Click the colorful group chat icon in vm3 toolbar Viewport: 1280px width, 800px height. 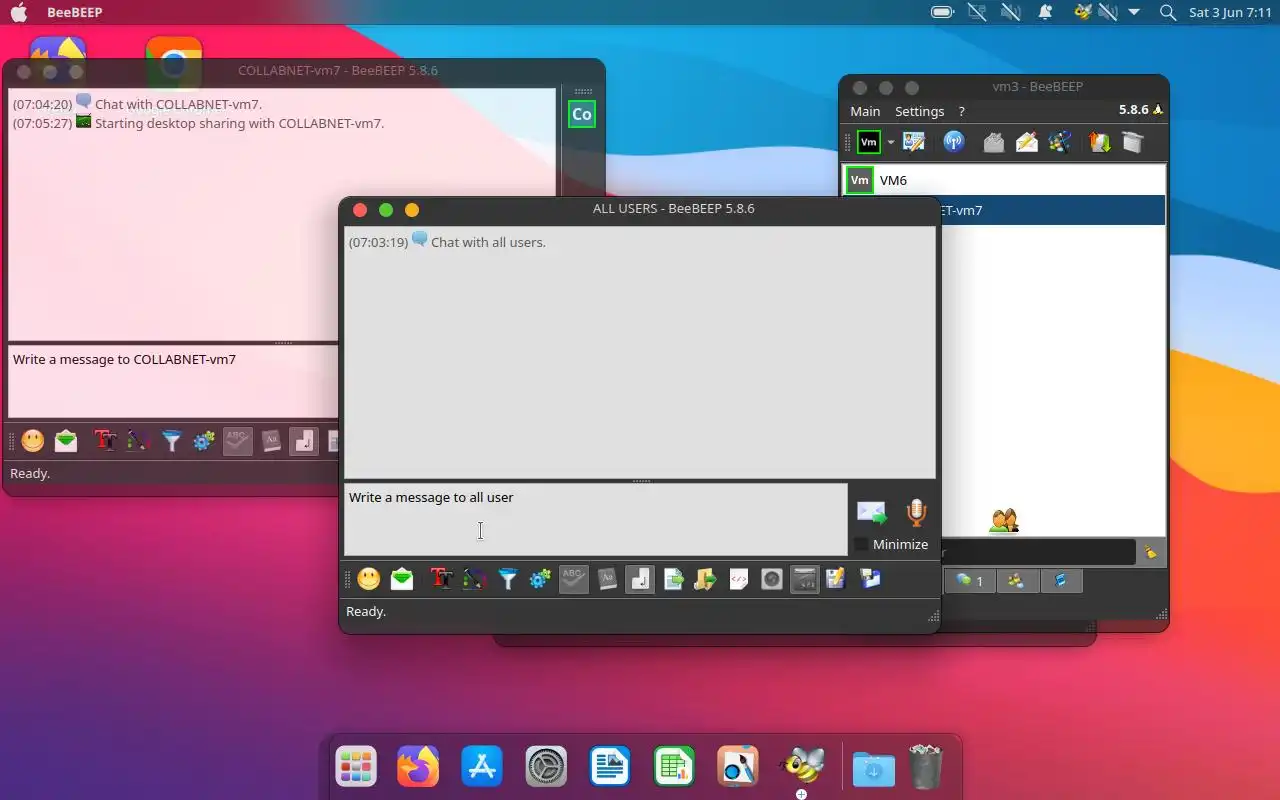pyautogui.click(x=1061, y=142)
